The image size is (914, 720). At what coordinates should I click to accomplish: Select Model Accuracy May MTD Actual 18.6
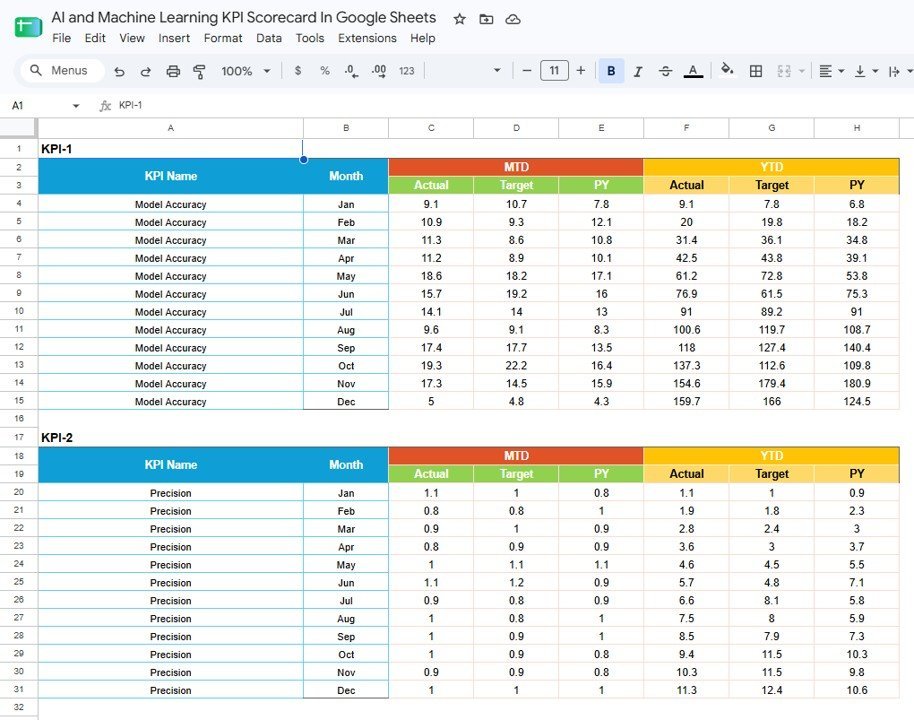click(431, 276)
